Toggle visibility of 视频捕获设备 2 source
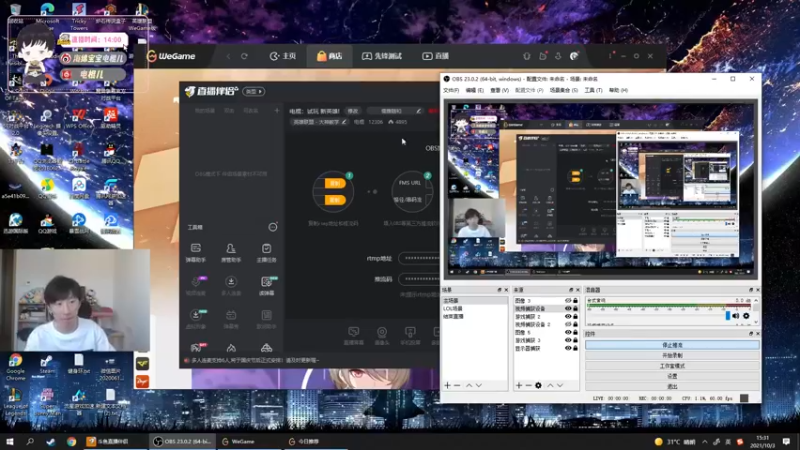The width and height of the screenshot is (800, 450). coord(568,324)
